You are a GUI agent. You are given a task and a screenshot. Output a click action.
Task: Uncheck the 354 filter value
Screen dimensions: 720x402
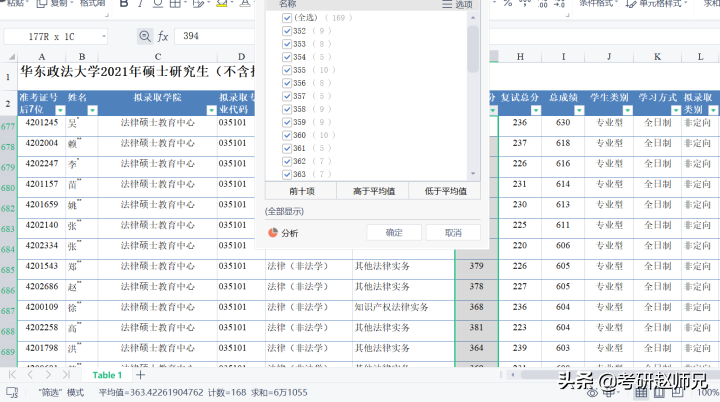click(x=287, y=57)
